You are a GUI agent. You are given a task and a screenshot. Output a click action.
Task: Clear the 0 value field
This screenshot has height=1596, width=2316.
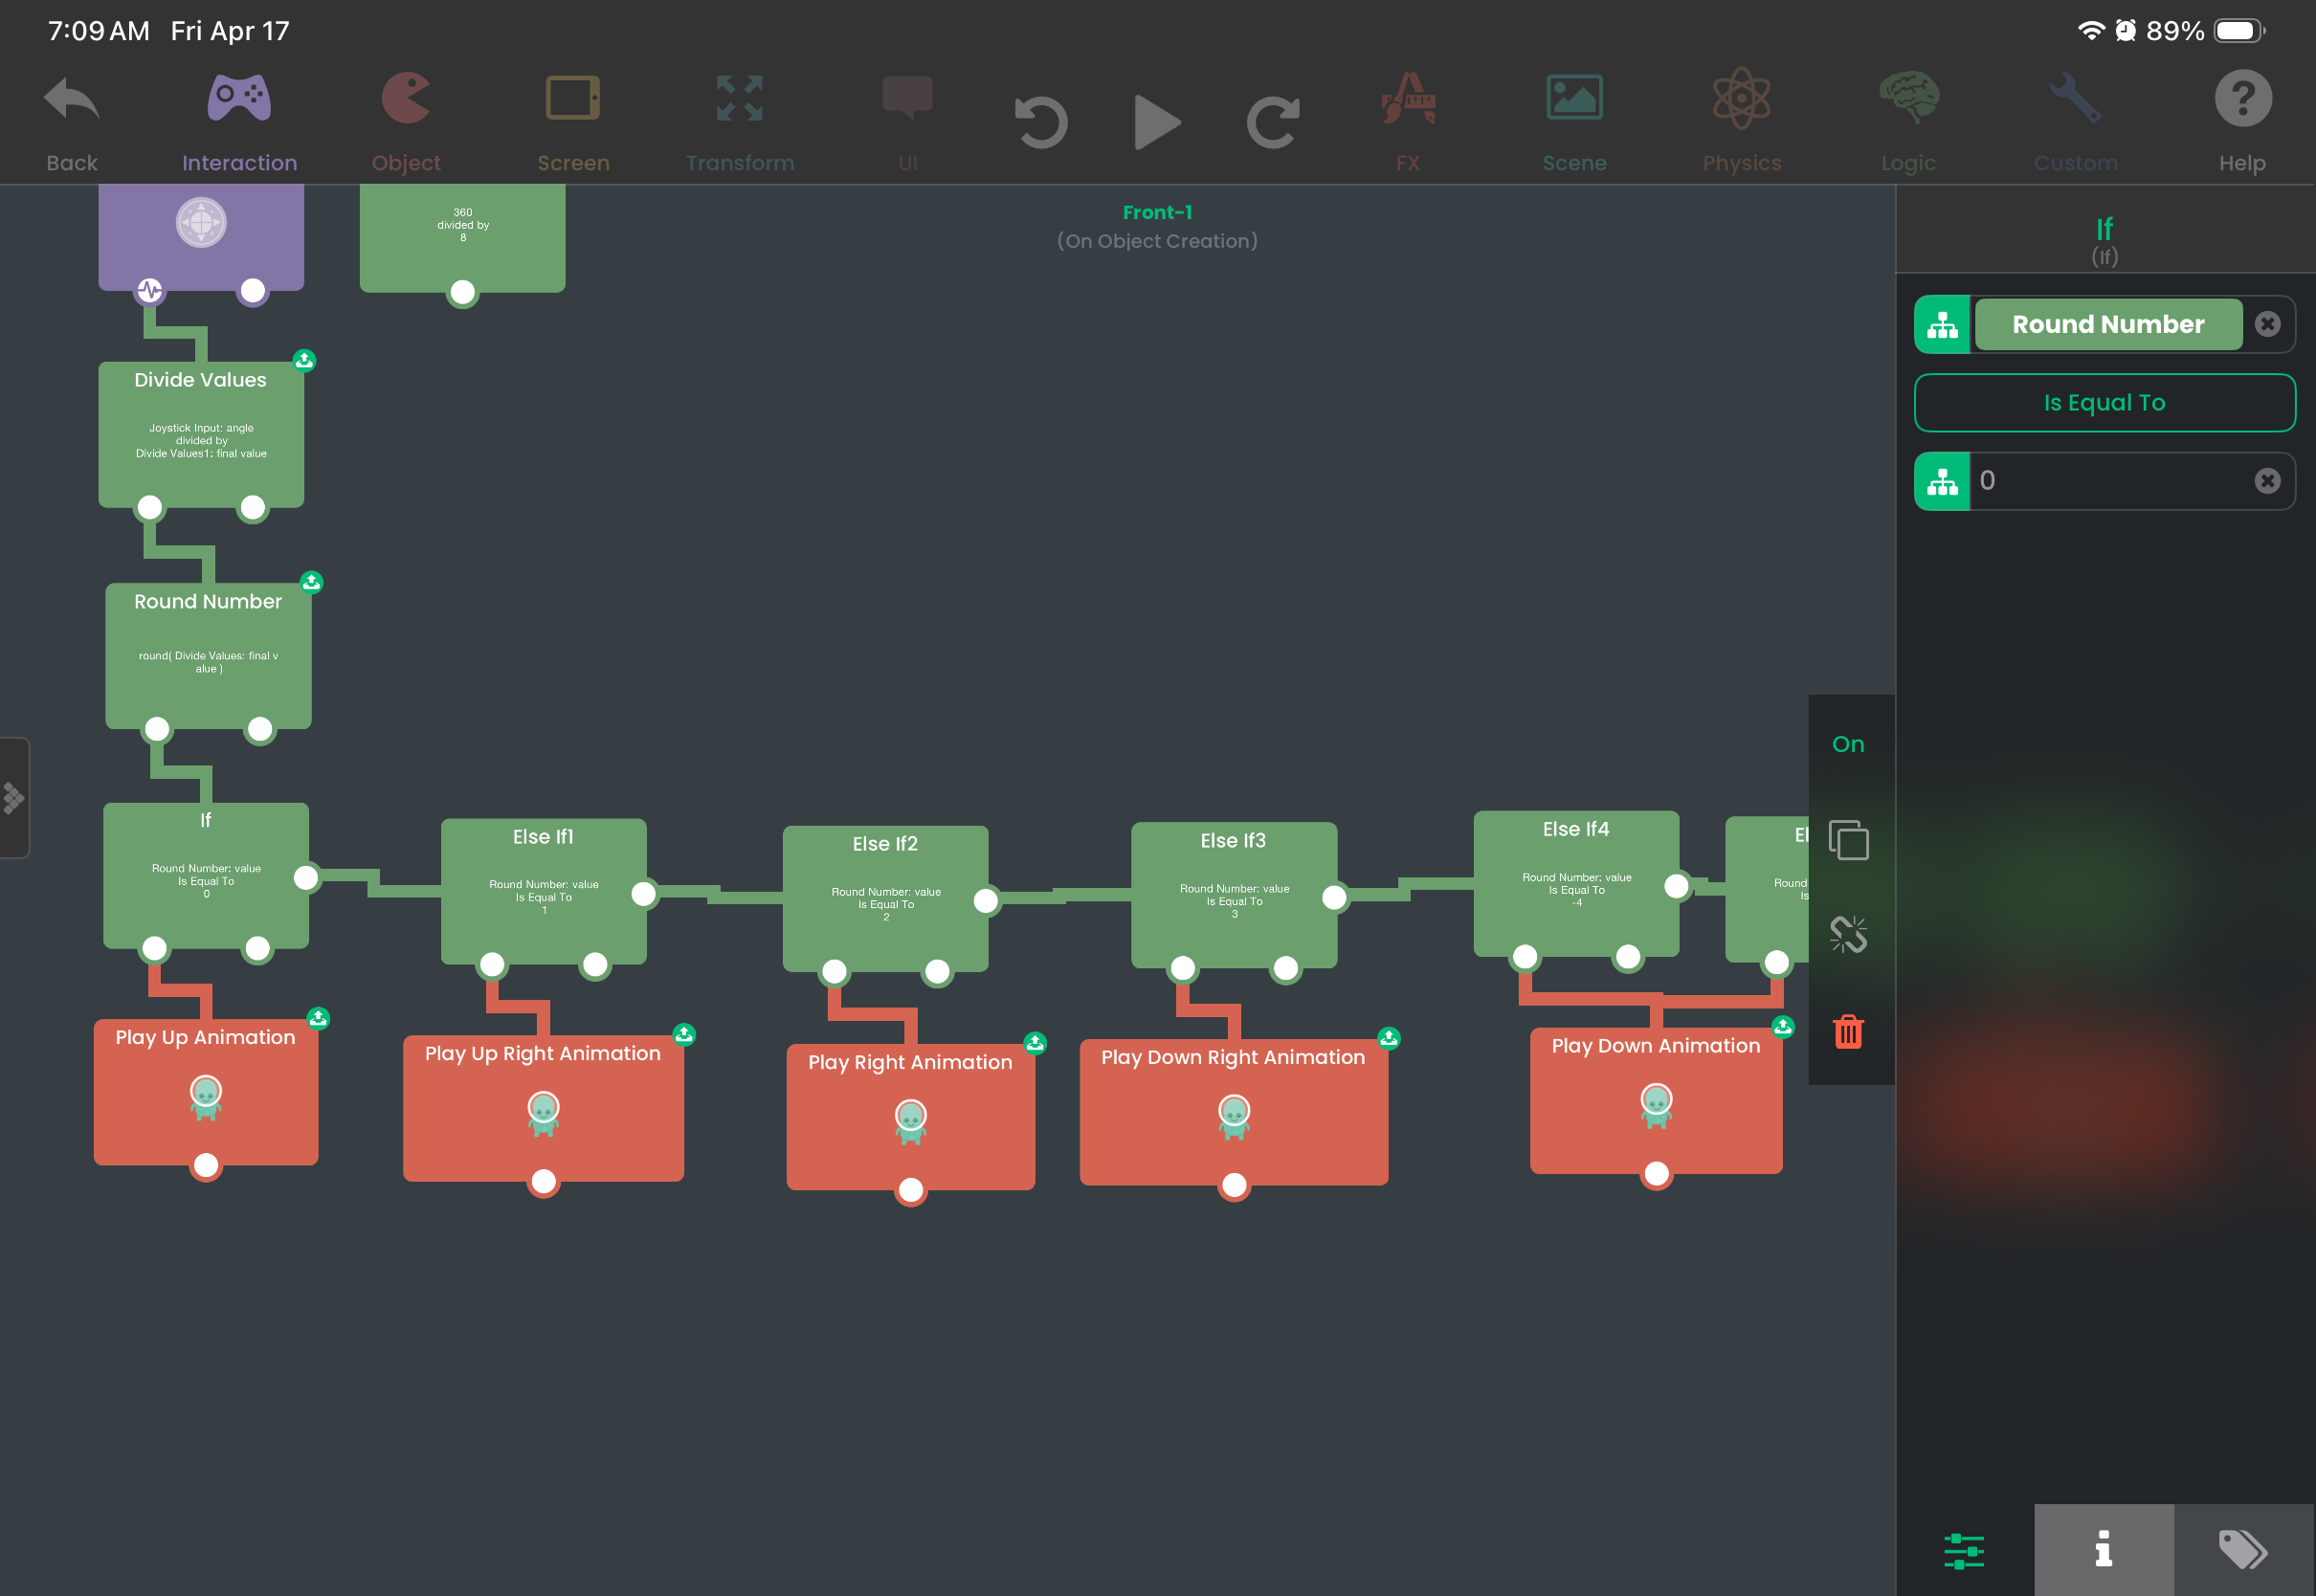pos(2267,481)
